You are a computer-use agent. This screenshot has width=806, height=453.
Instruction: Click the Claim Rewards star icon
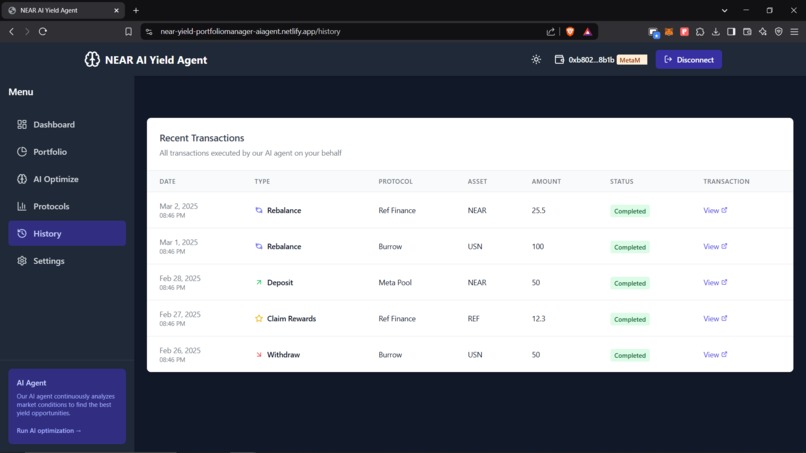click(x=259, y=318)
